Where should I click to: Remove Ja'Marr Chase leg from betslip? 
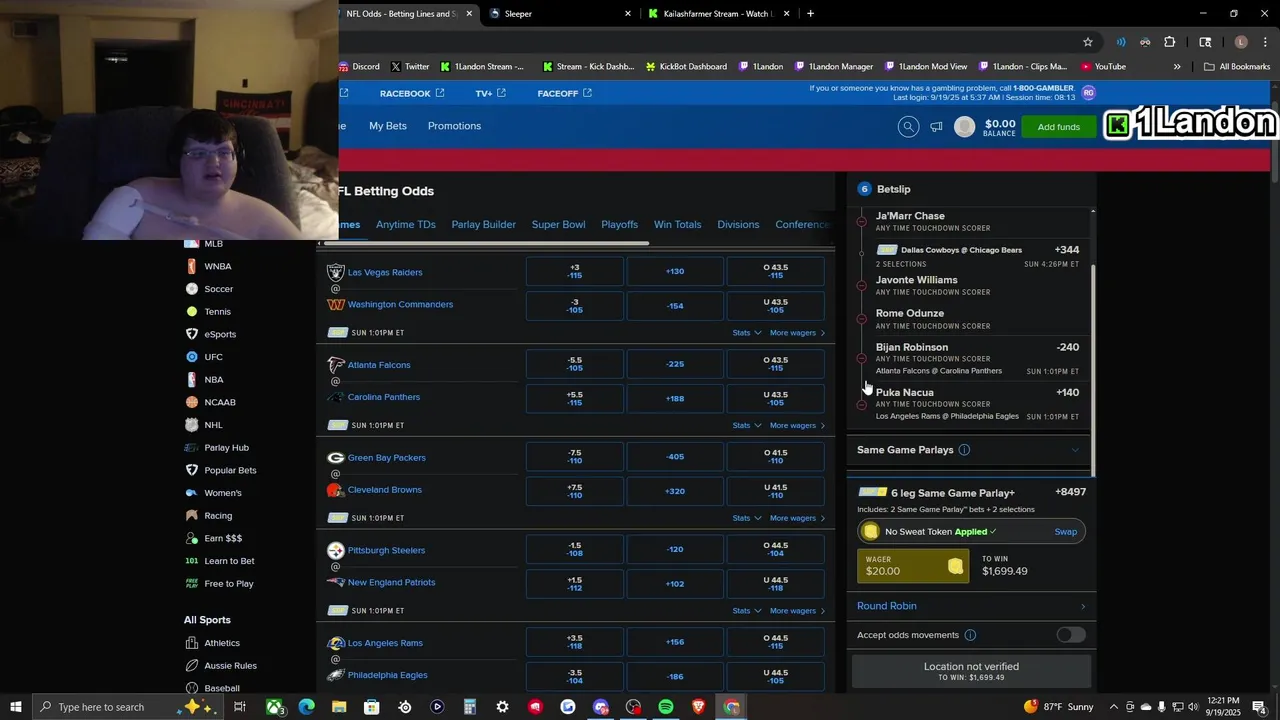[862, 222]
